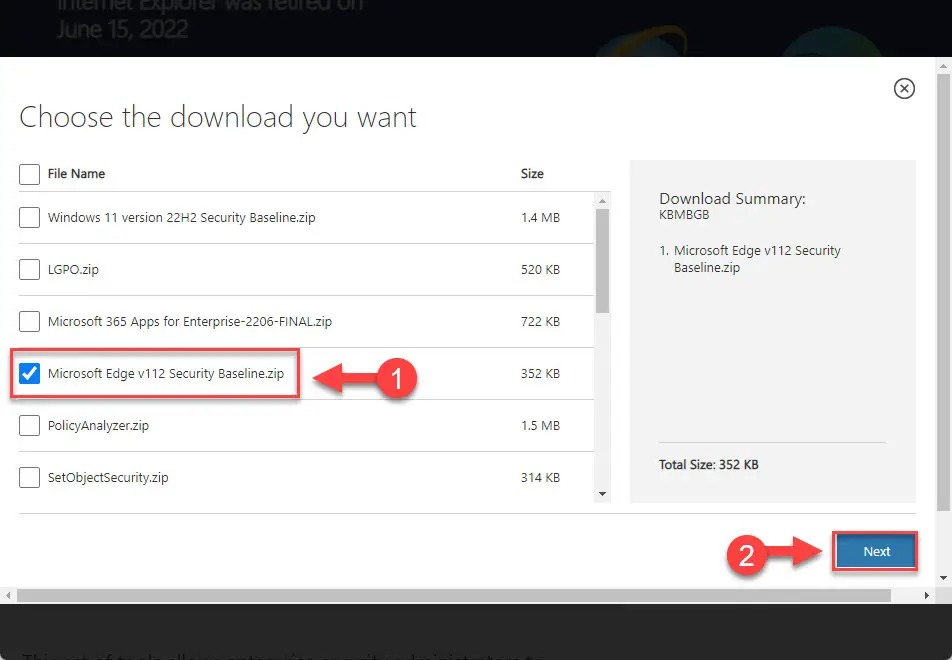The image size is (952, 660).
Task: Click the File Name column header
Action: pos(76,174)
